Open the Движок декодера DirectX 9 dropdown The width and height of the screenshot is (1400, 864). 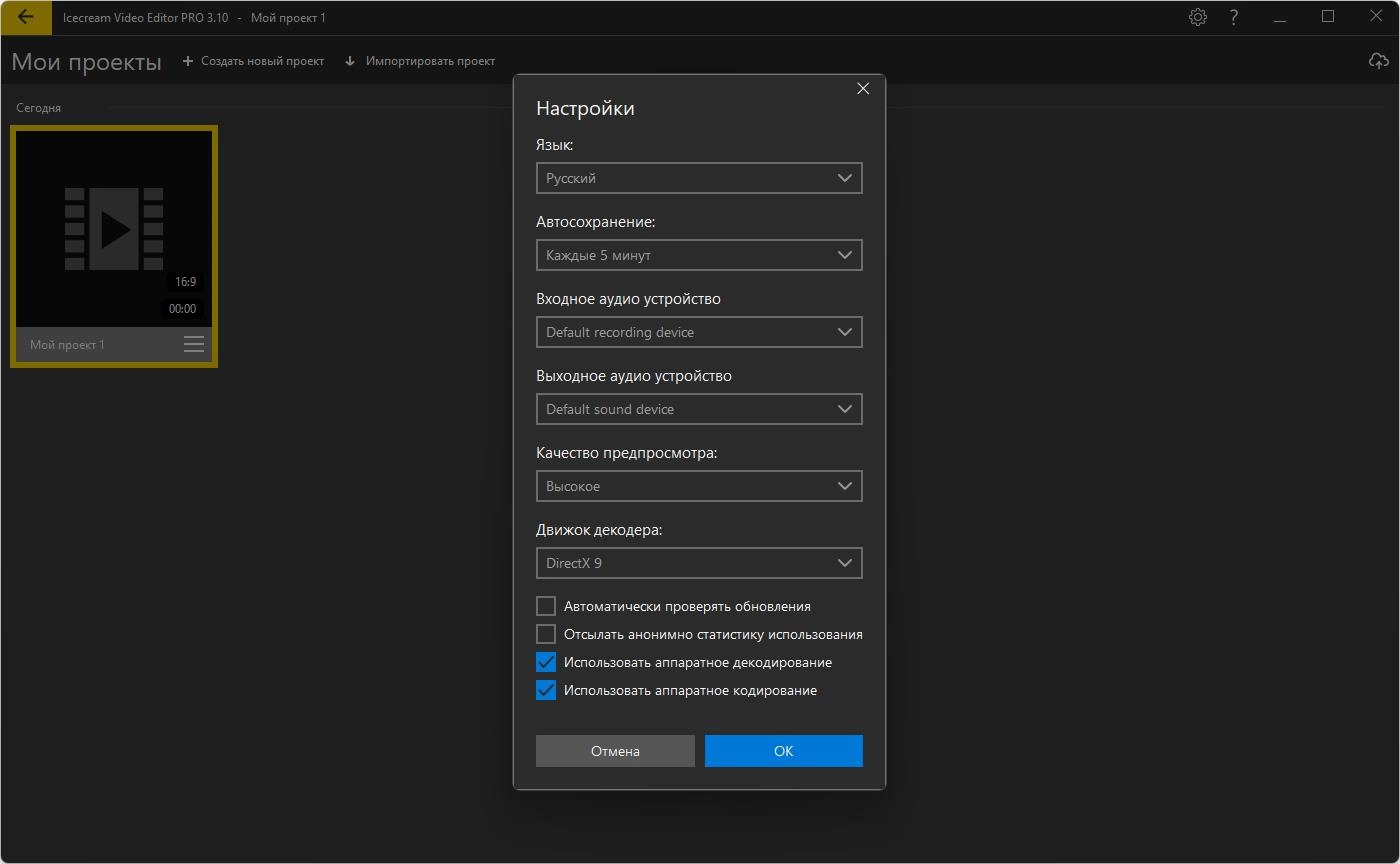click(698, 563)
